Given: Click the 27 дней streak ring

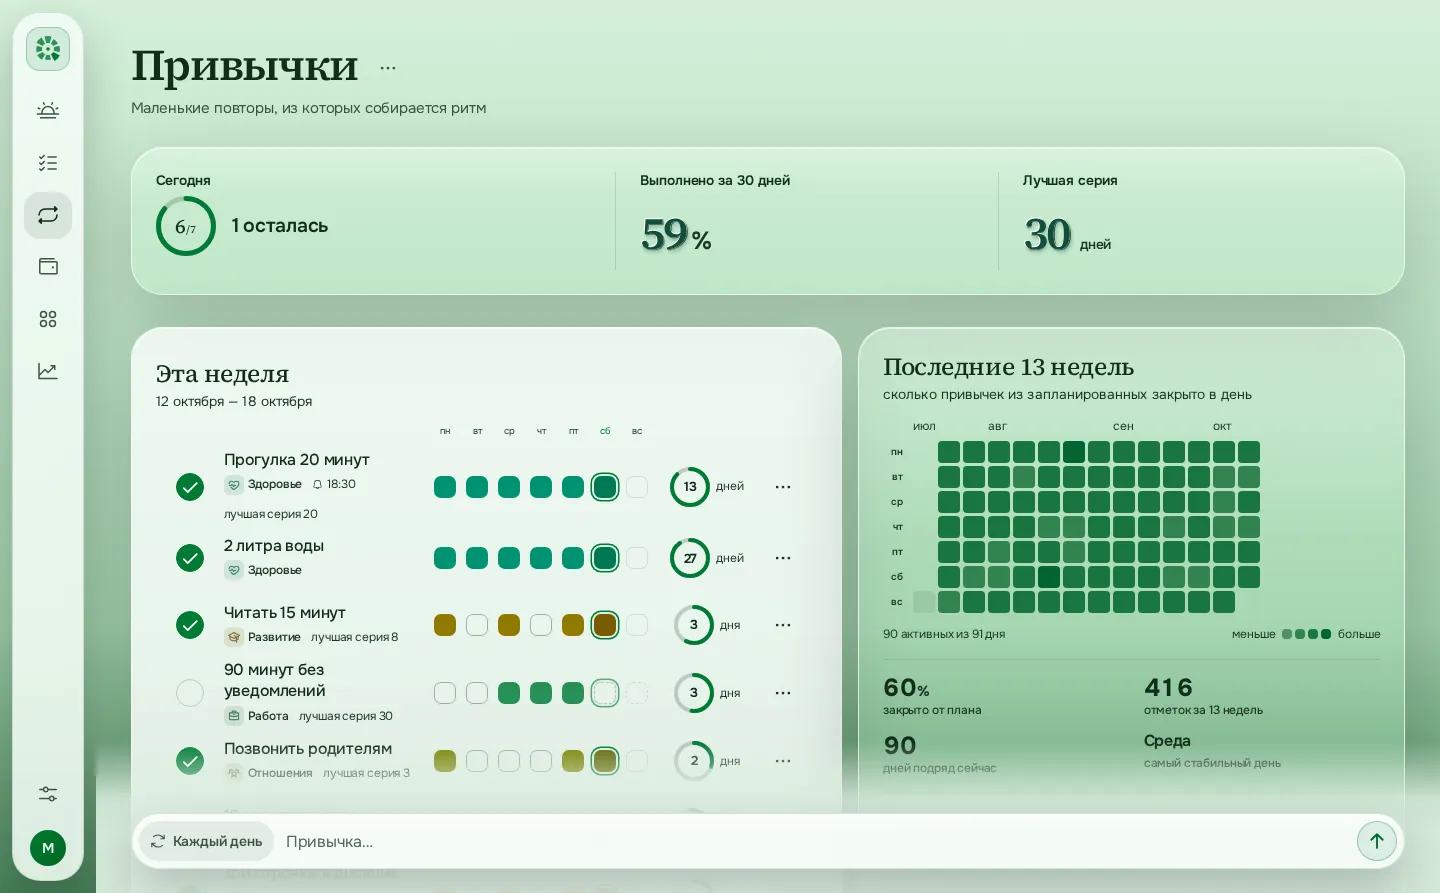Looking at the screenshot, I should click(690, 558).
